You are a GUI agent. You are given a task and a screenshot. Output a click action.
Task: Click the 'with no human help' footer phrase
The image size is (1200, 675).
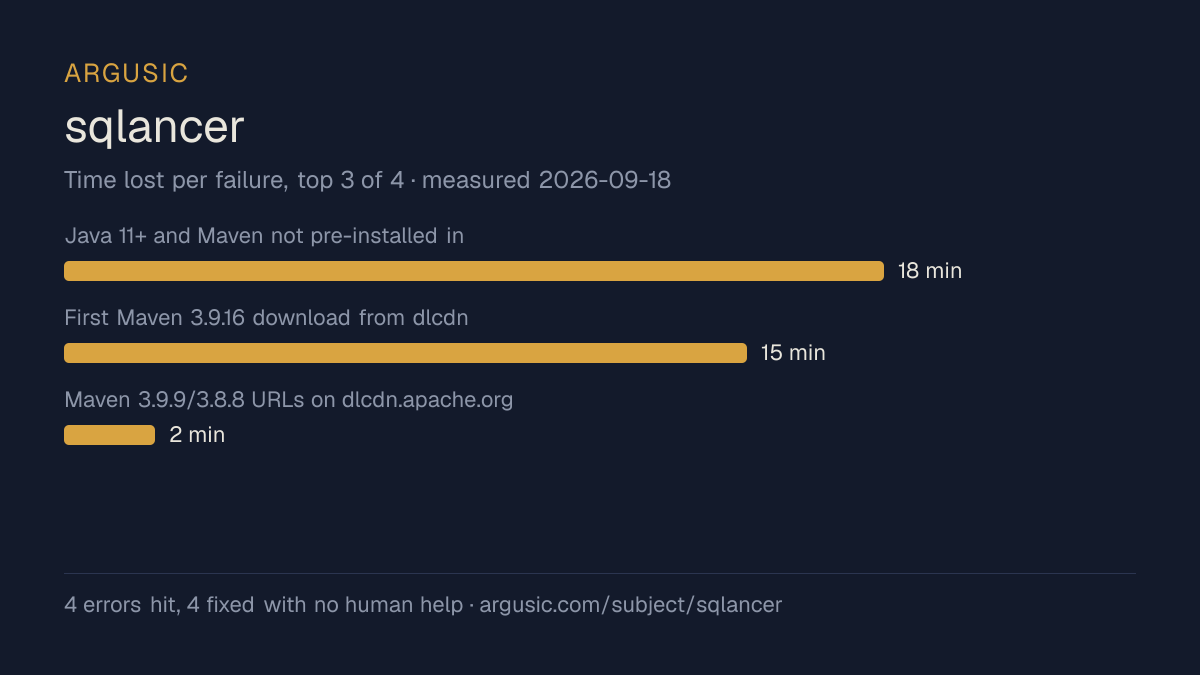point(363,605)
